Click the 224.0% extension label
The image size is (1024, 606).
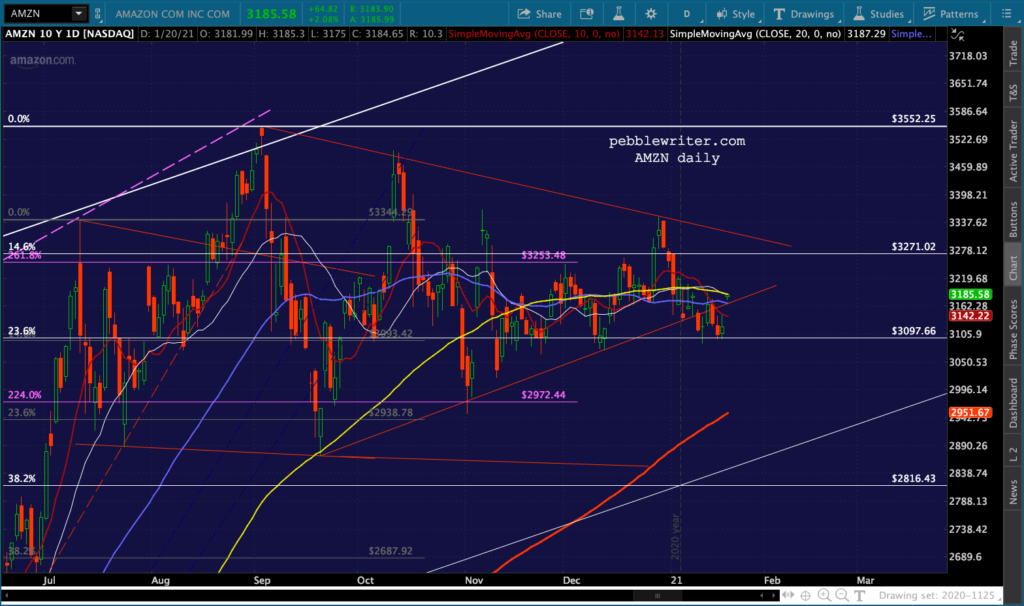point(25,394)
